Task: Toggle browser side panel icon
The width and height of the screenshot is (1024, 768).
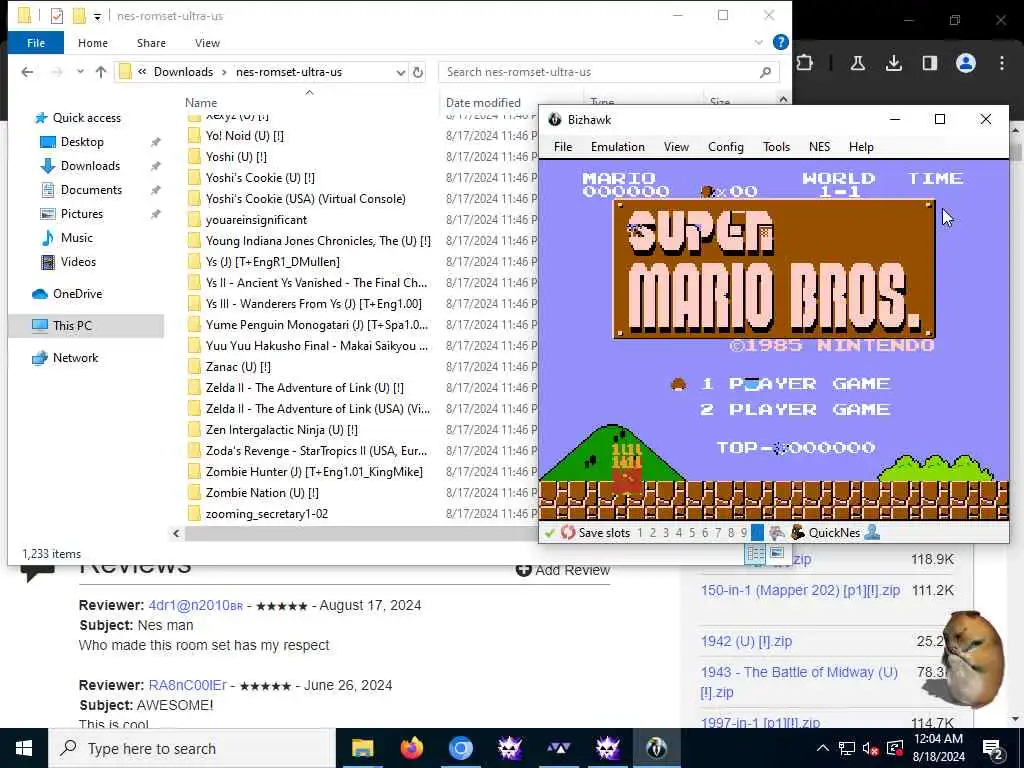Action: point(929,63)
